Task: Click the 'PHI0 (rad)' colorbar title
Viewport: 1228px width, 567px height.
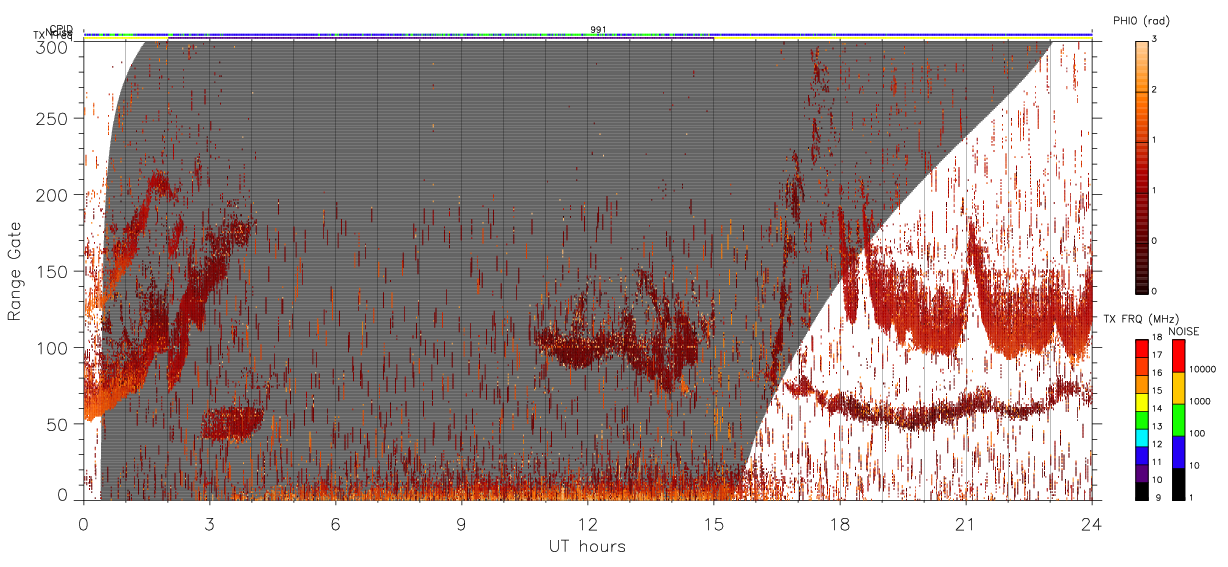Action: (1141, 21)
